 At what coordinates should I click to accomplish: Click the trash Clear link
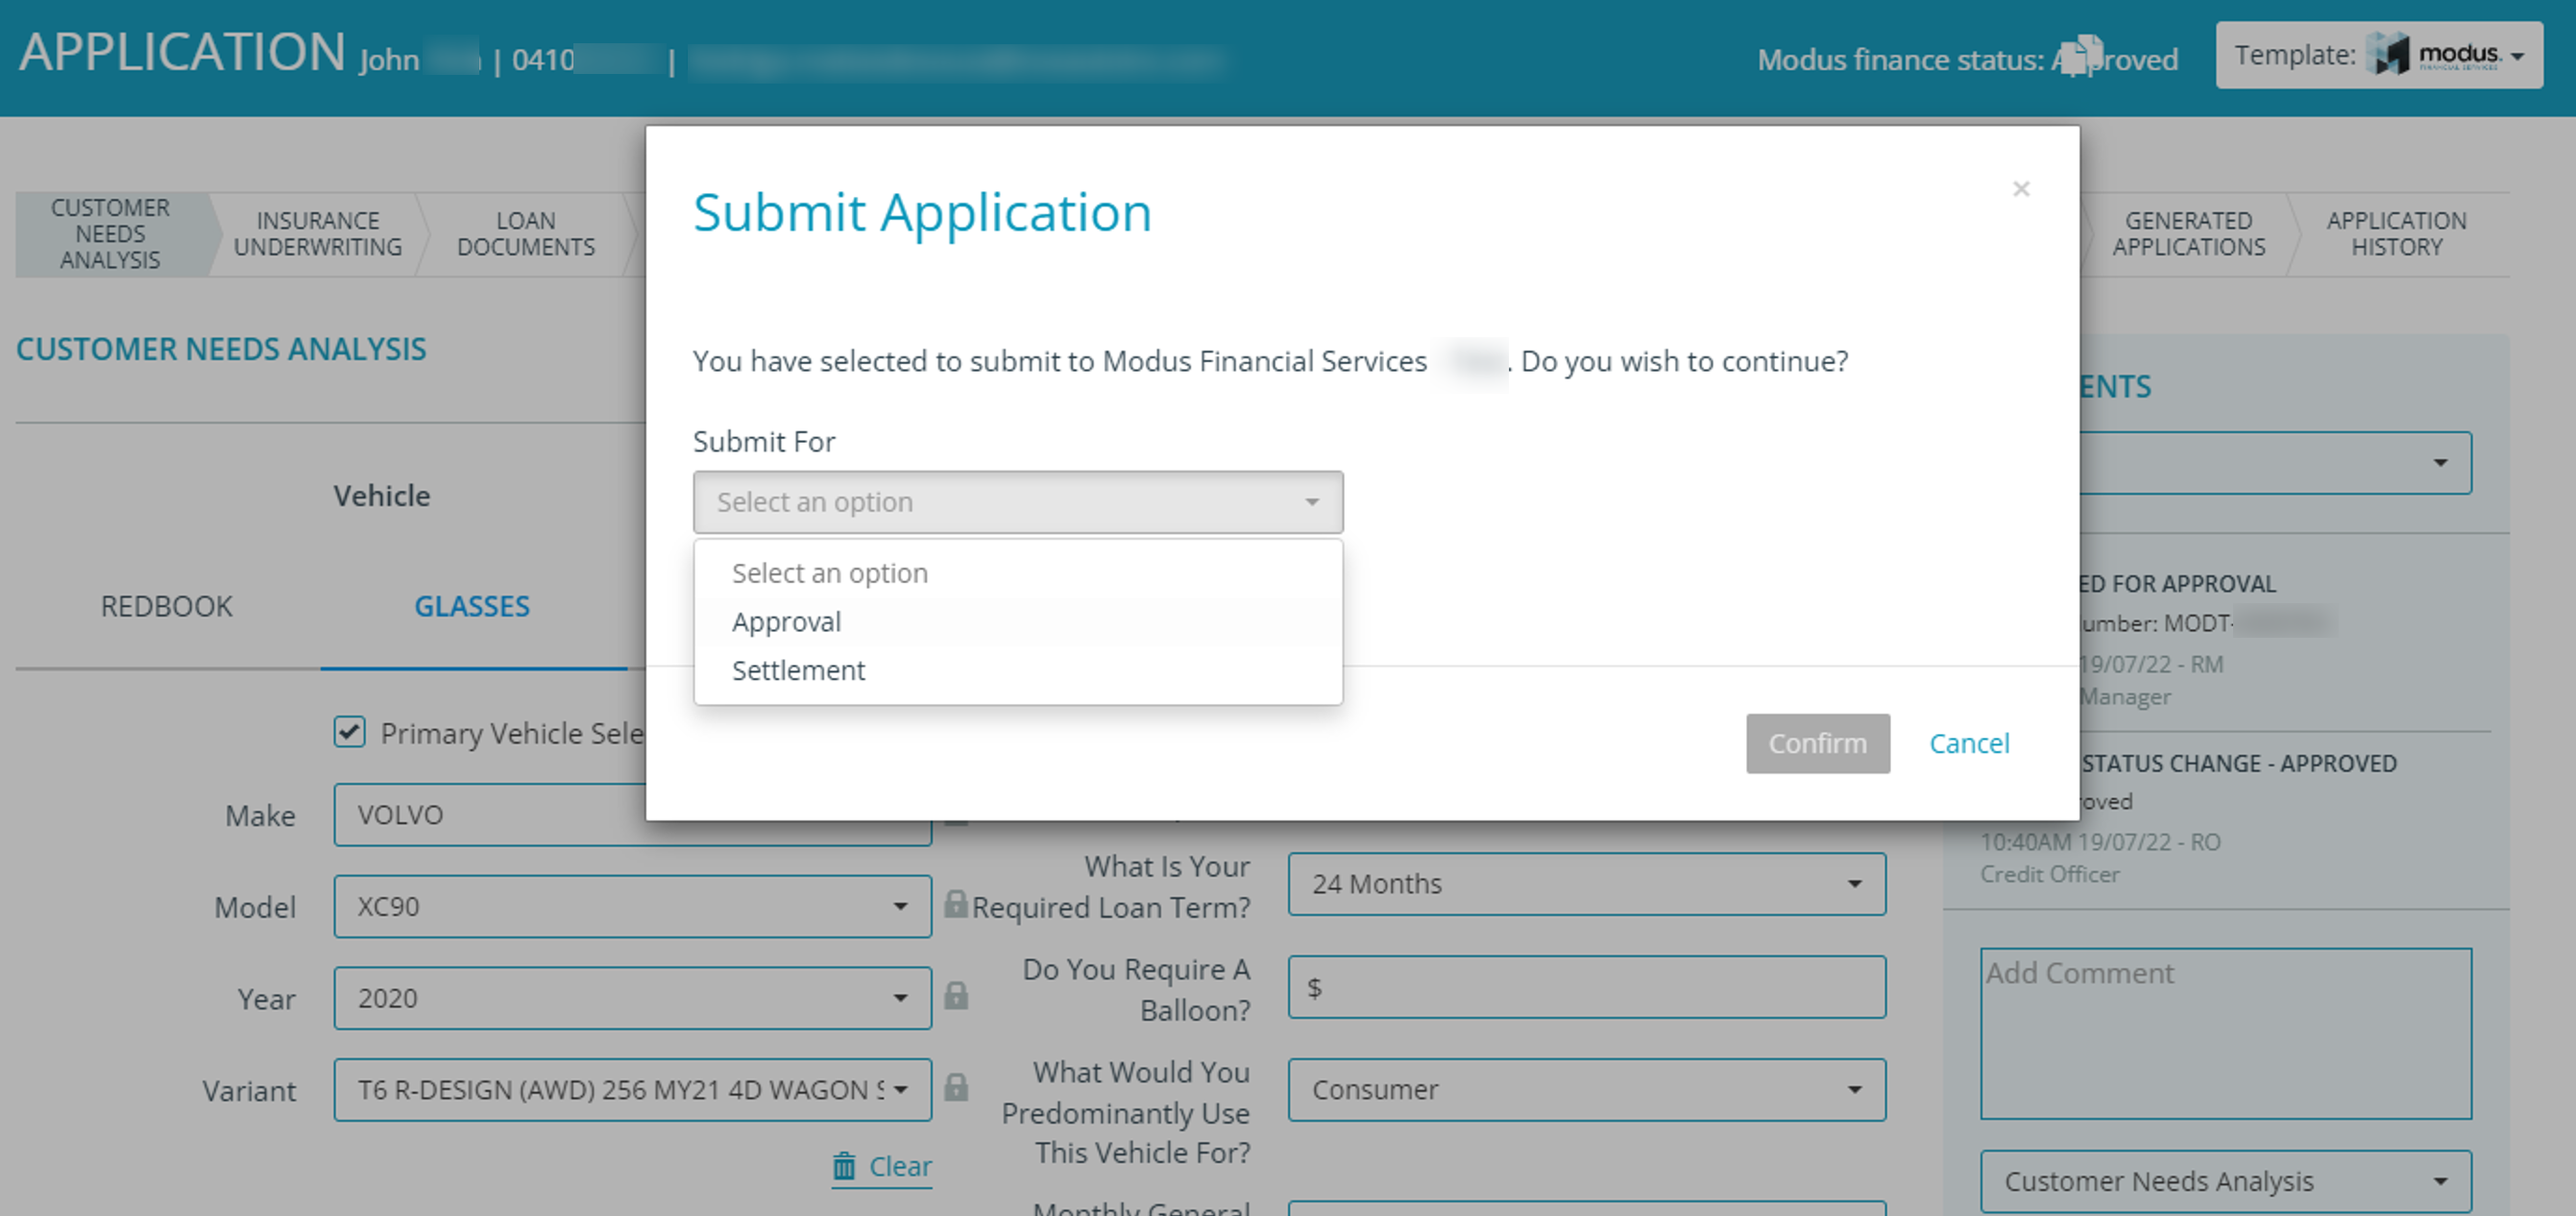tap(882, 1167)
